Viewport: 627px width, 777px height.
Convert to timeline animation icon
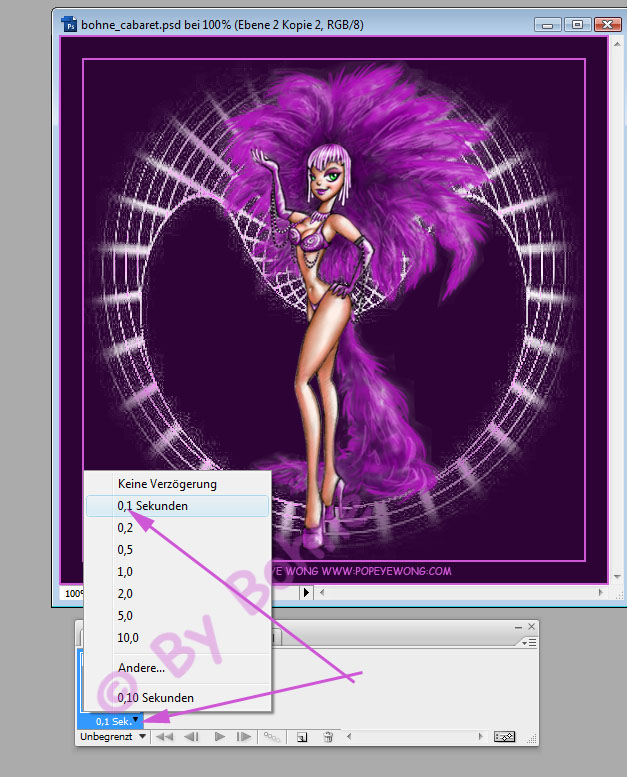coord(505,737)
